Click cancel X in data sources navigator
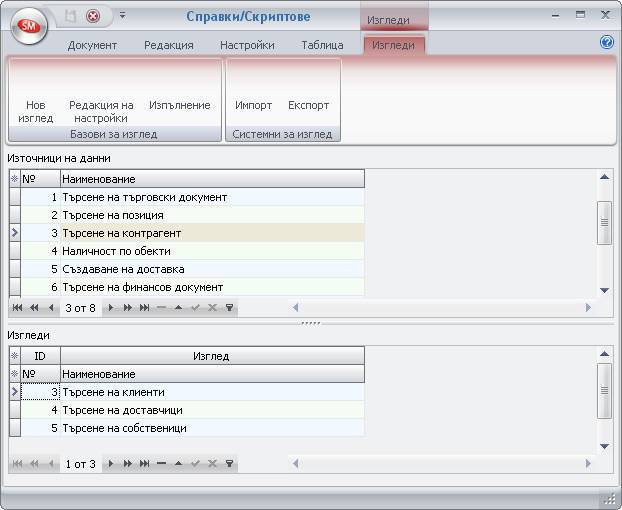The height and width of the screenshot is (510, 622). coord(212,307)
